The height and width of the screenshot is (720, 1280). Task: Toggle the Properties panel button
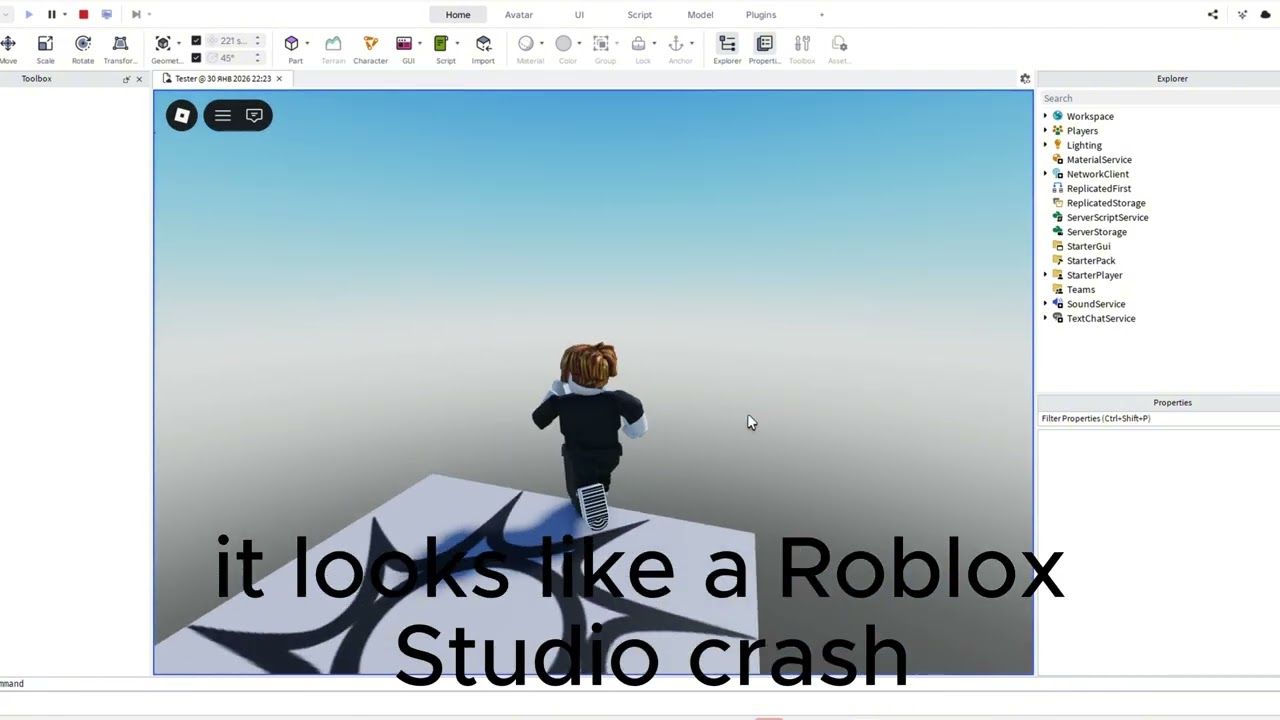(x=764, y=48)
